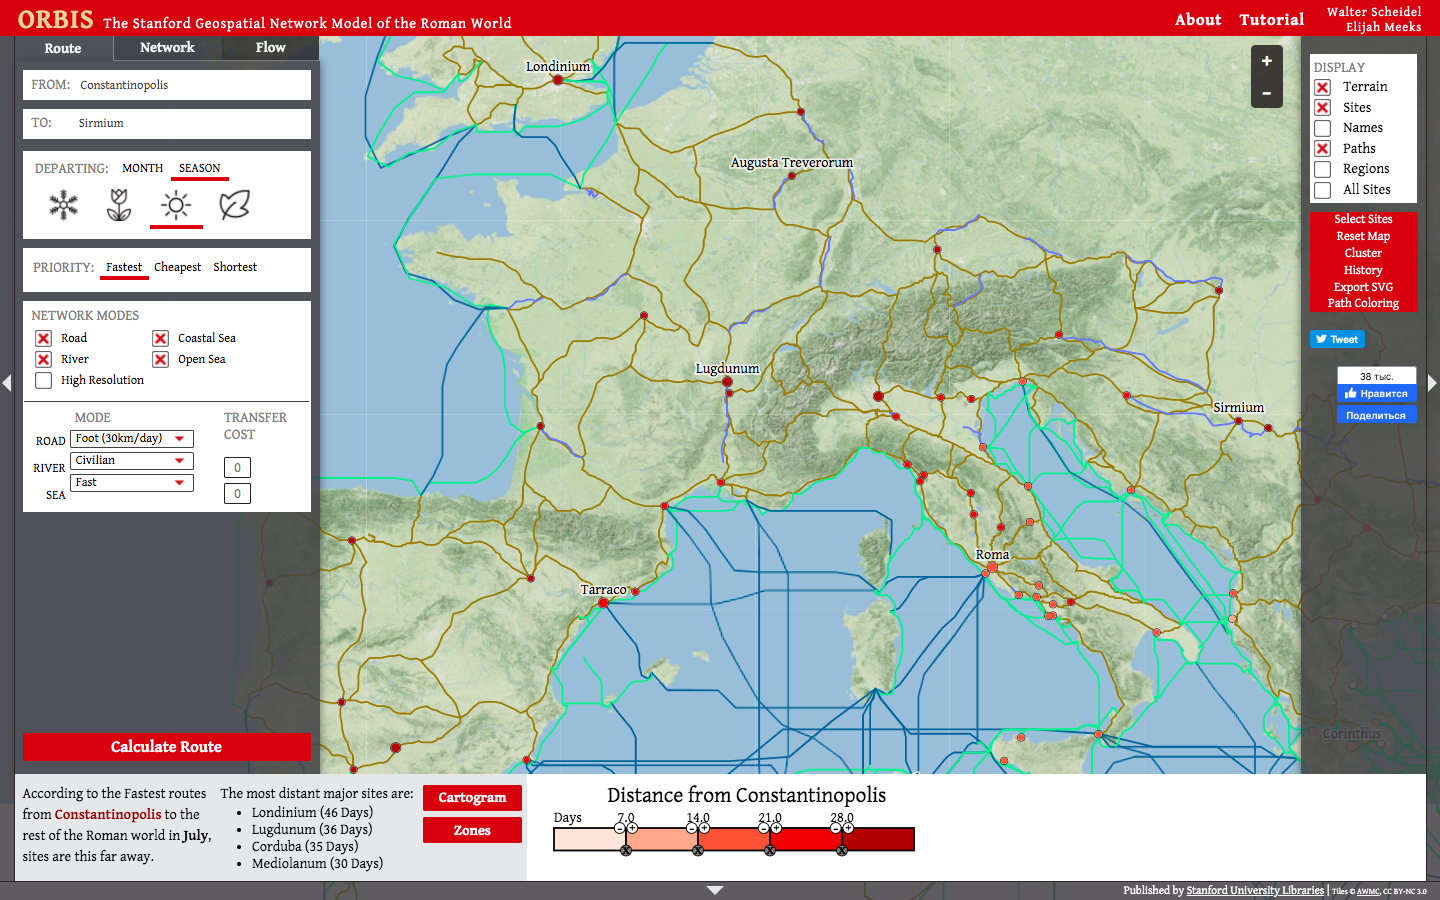Switch to the Flow tab
The width and height of the screenshot is (1440, 900).
point(270,48)
